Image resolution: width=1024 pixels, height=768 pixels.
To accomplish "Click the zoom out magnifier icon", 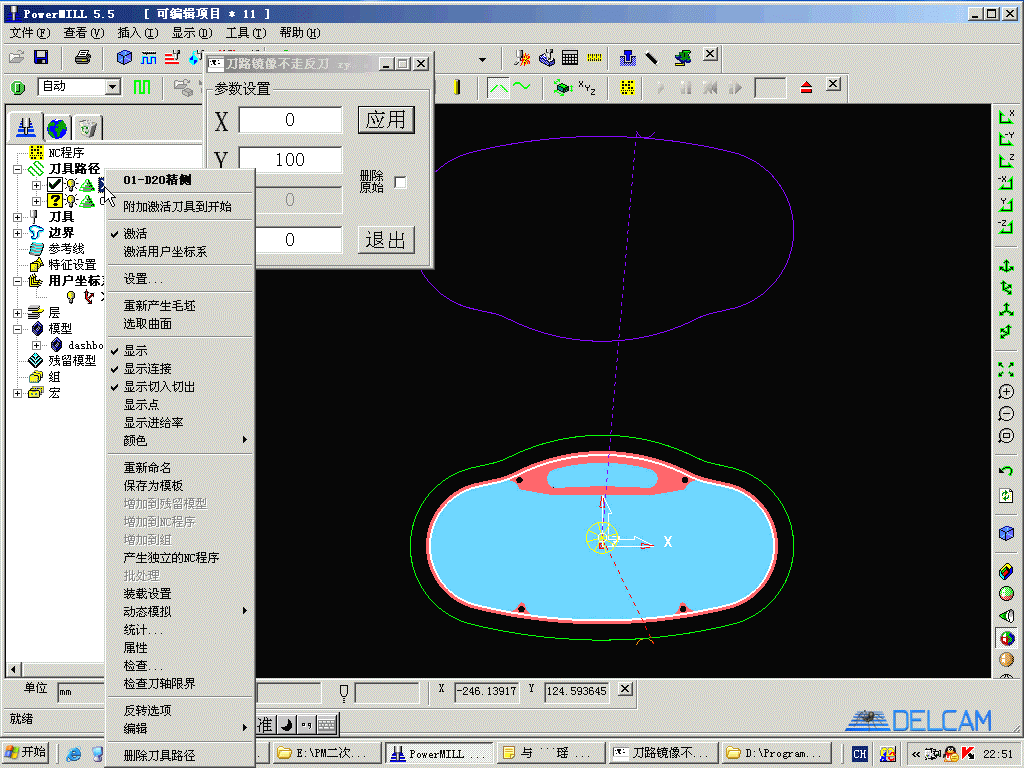I will pos(1006,414).
